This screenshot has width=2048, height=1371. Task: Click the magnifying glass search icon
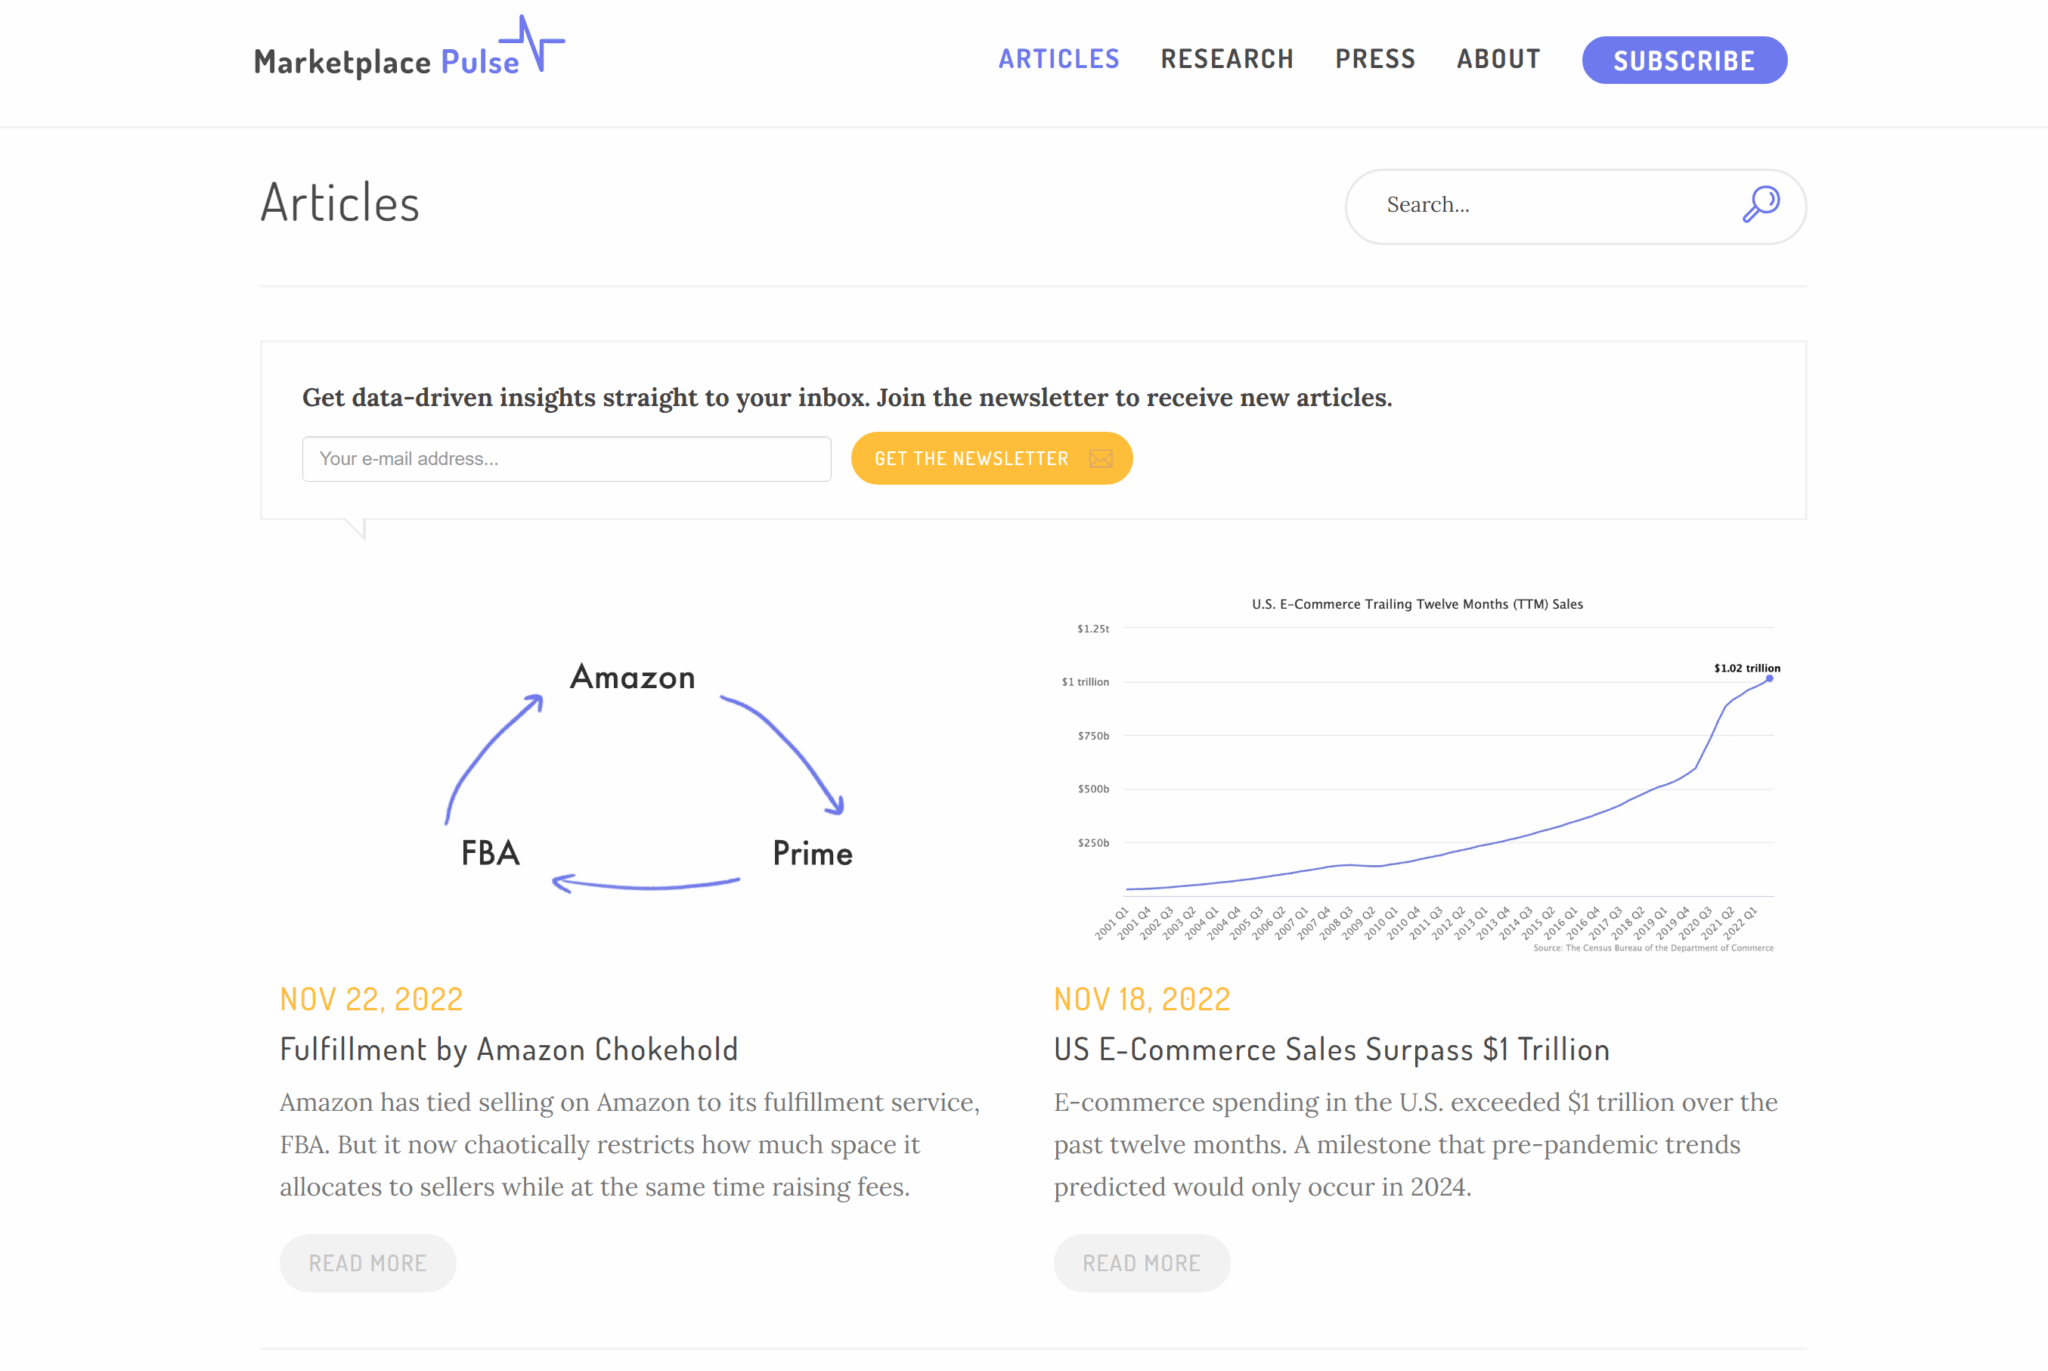[x=1761, y=204]
